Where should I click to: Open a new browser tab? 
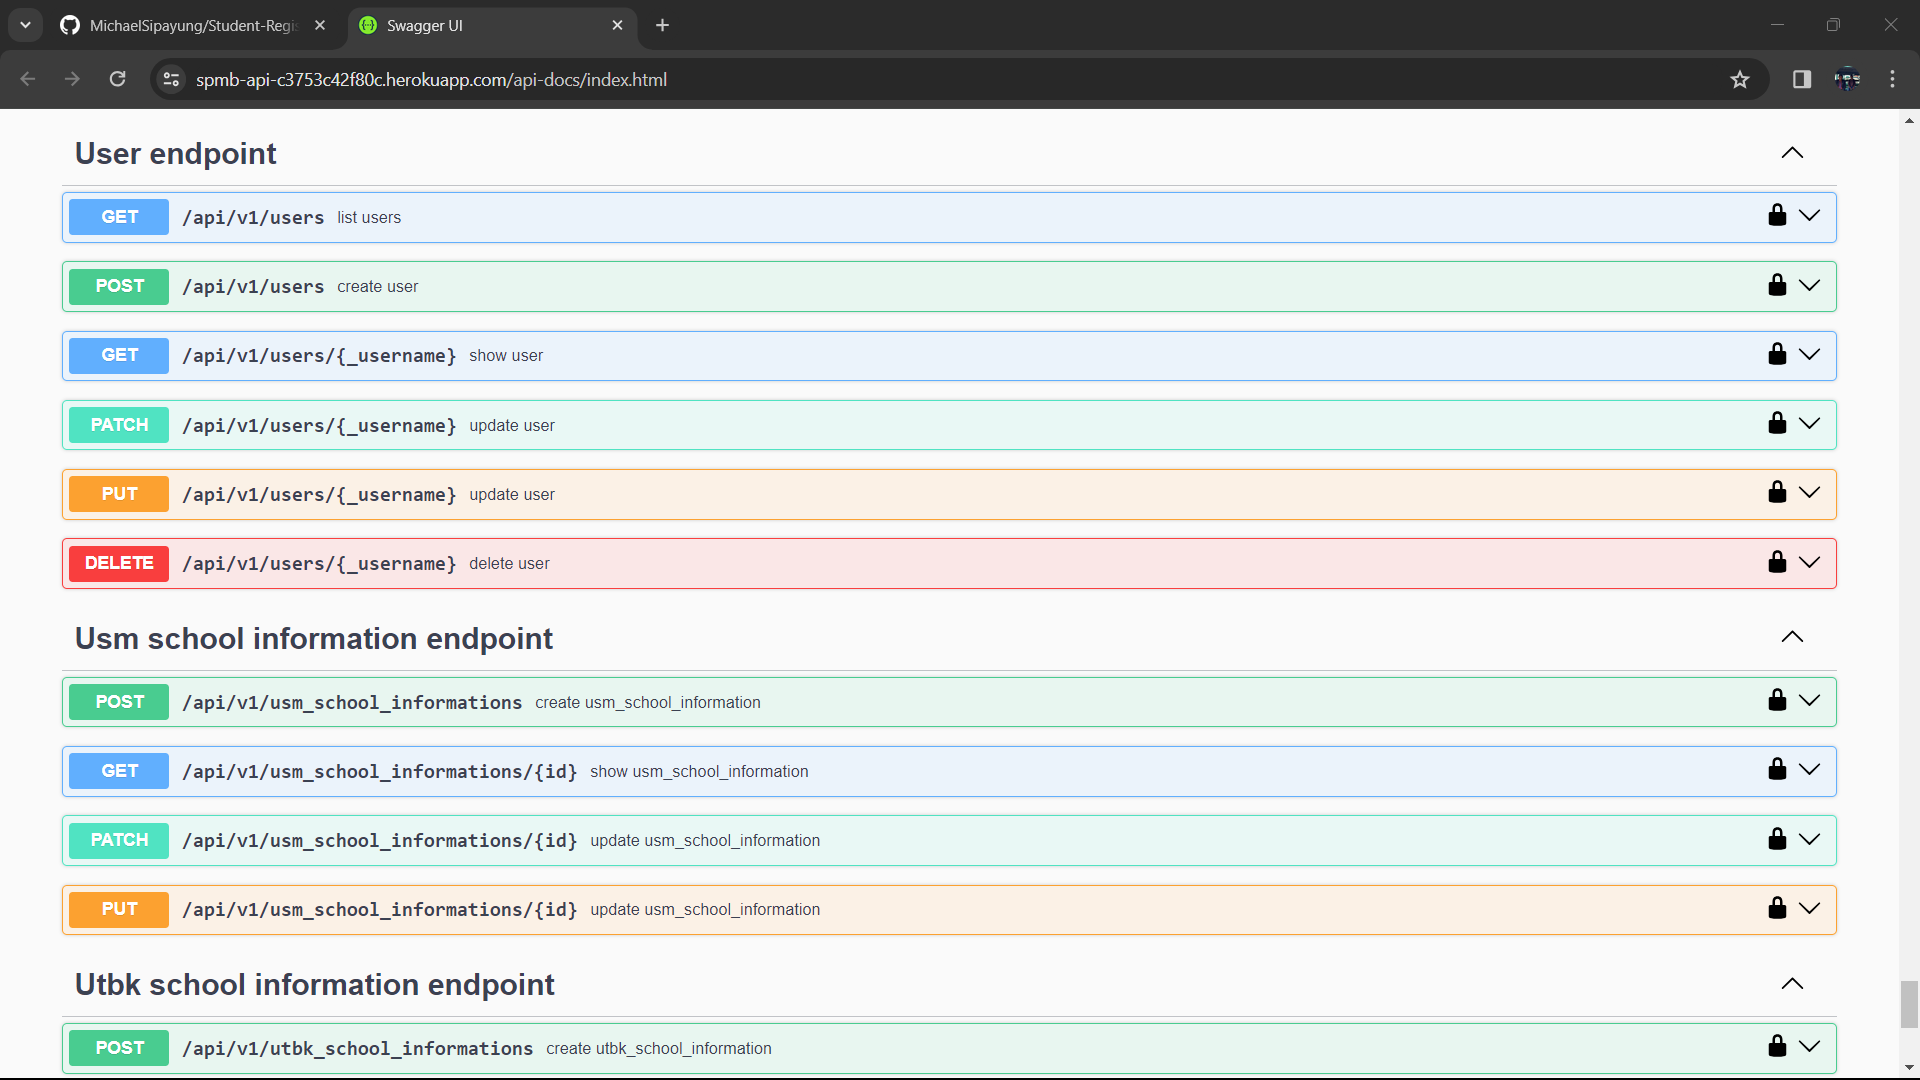click(x=662, y=25)
